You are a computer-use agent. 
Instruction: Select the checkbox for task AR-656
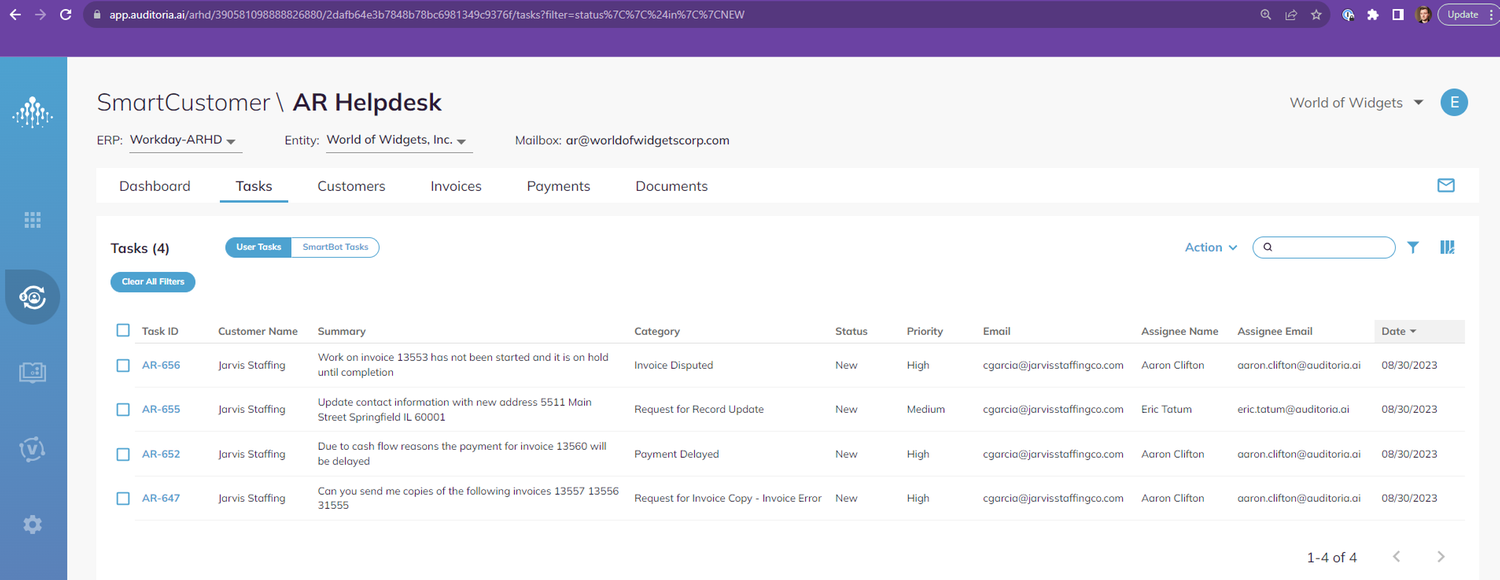123,365
